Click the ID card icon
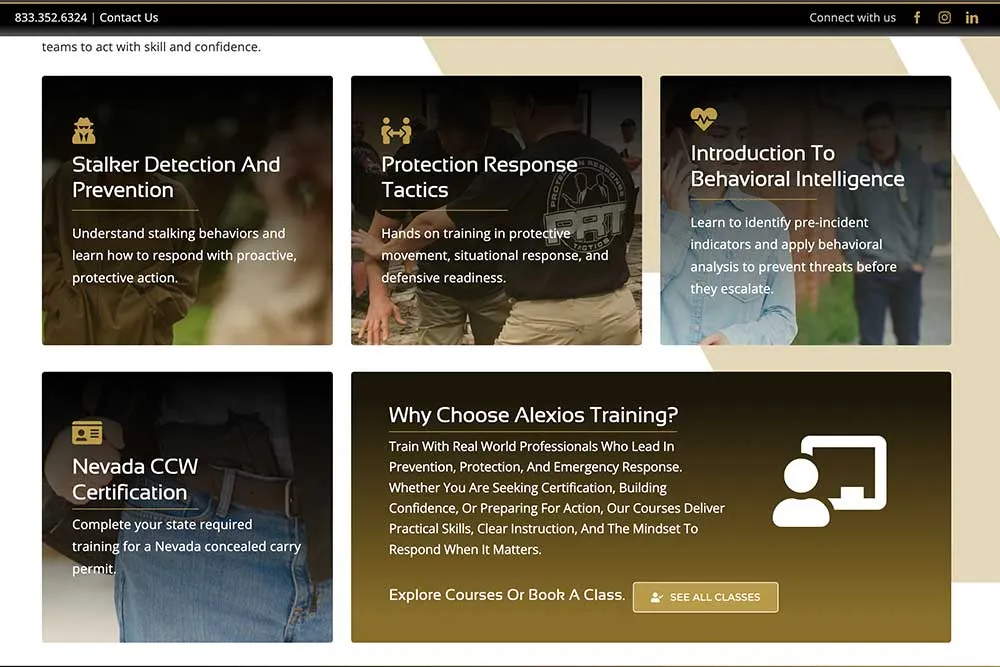 87,433
